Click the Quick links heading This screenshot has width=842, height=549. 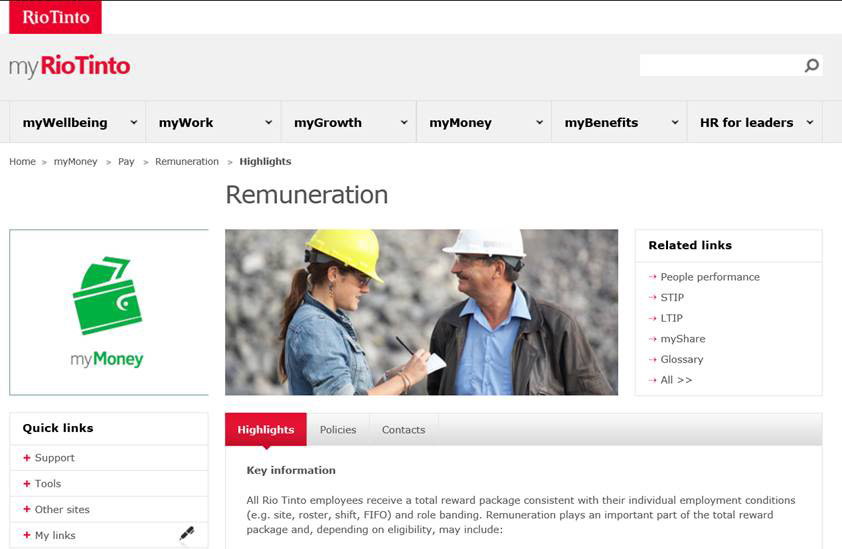coord(58,428)
